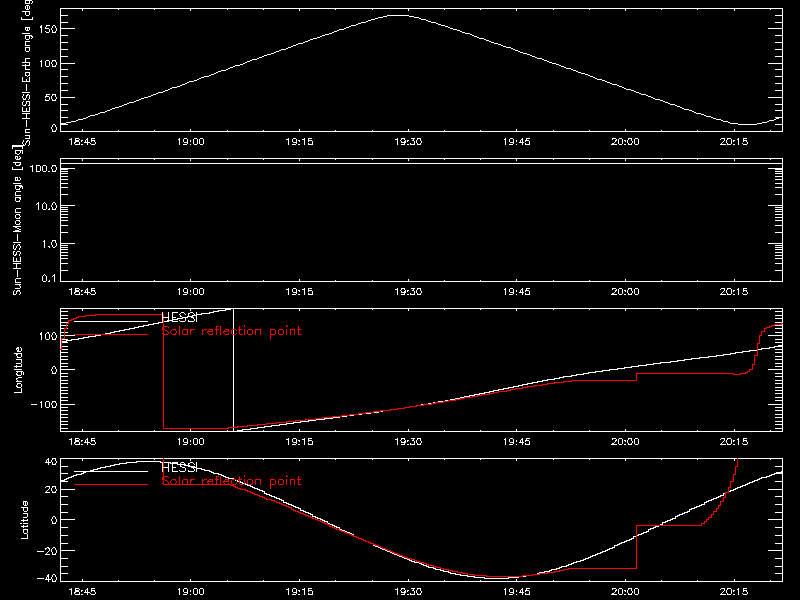Click the 100.0 tick on Moon angle axis

[43, 168]
